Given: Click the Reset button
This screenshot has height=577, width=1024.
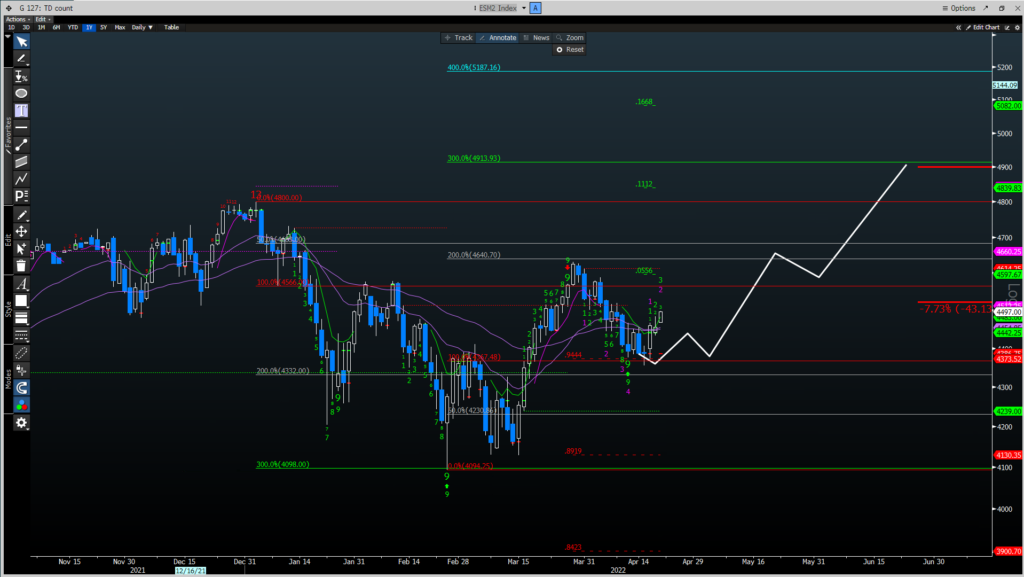Looking at the screenshot, I should [570, 50].
